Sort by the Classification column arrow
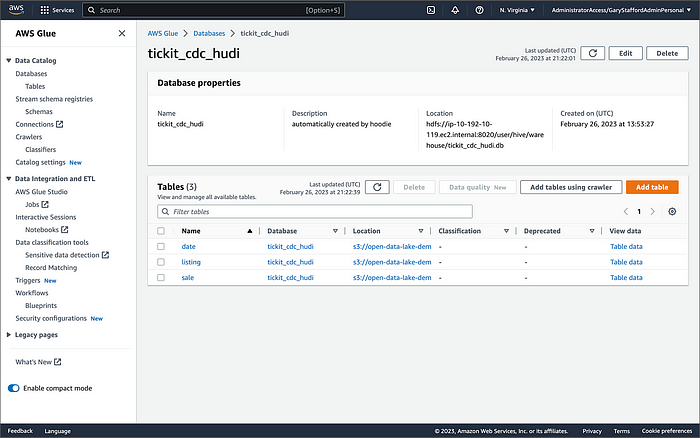The height and width of the screenshot is (438, 700). pyautogui.click(x=506, y=231)
